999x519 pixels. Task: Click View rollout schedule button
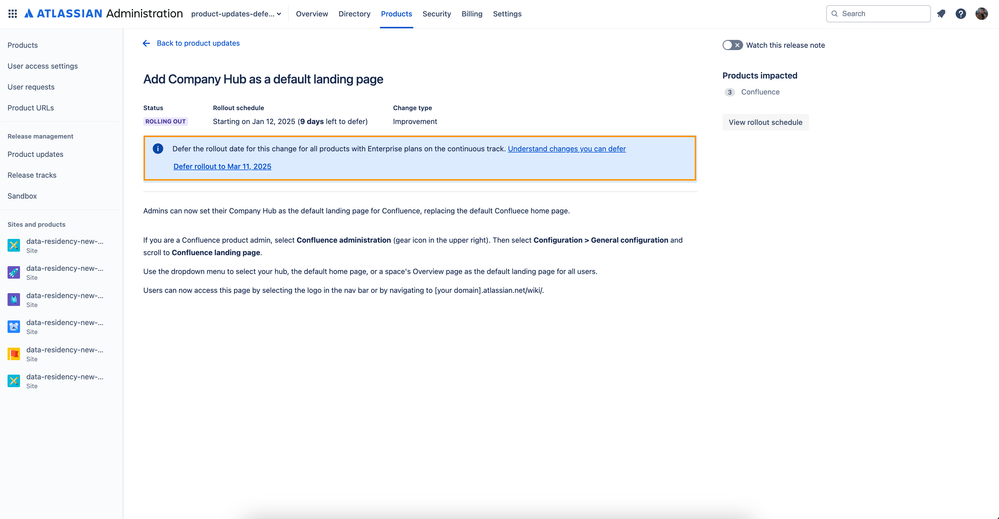click(765, 122)
